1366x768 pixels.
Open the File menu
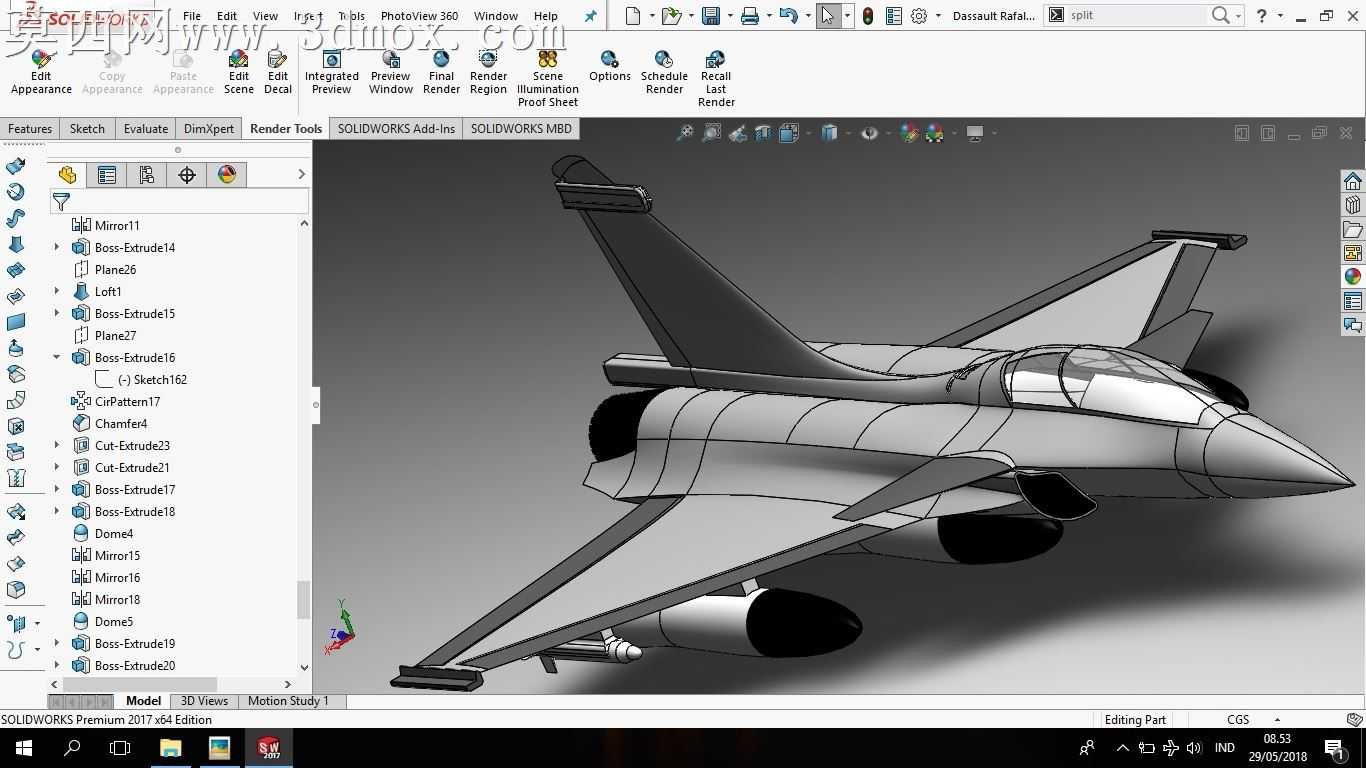(191, 16)
